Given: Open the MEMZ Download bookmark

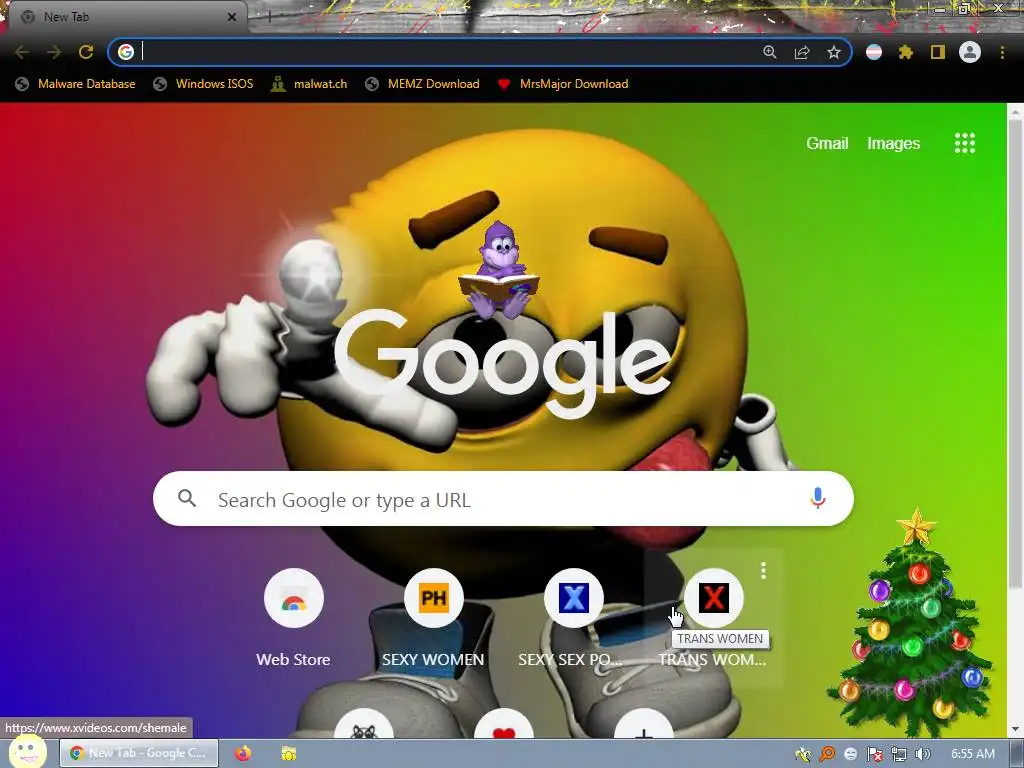Looking at the screenshot, I should (423, 84).
